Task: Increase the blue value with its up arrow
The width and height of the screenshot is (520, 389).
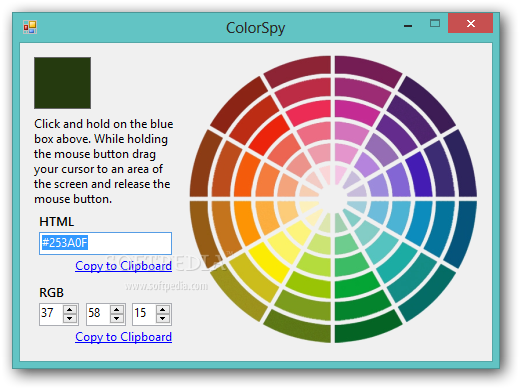Action: (x=163, y=309)
